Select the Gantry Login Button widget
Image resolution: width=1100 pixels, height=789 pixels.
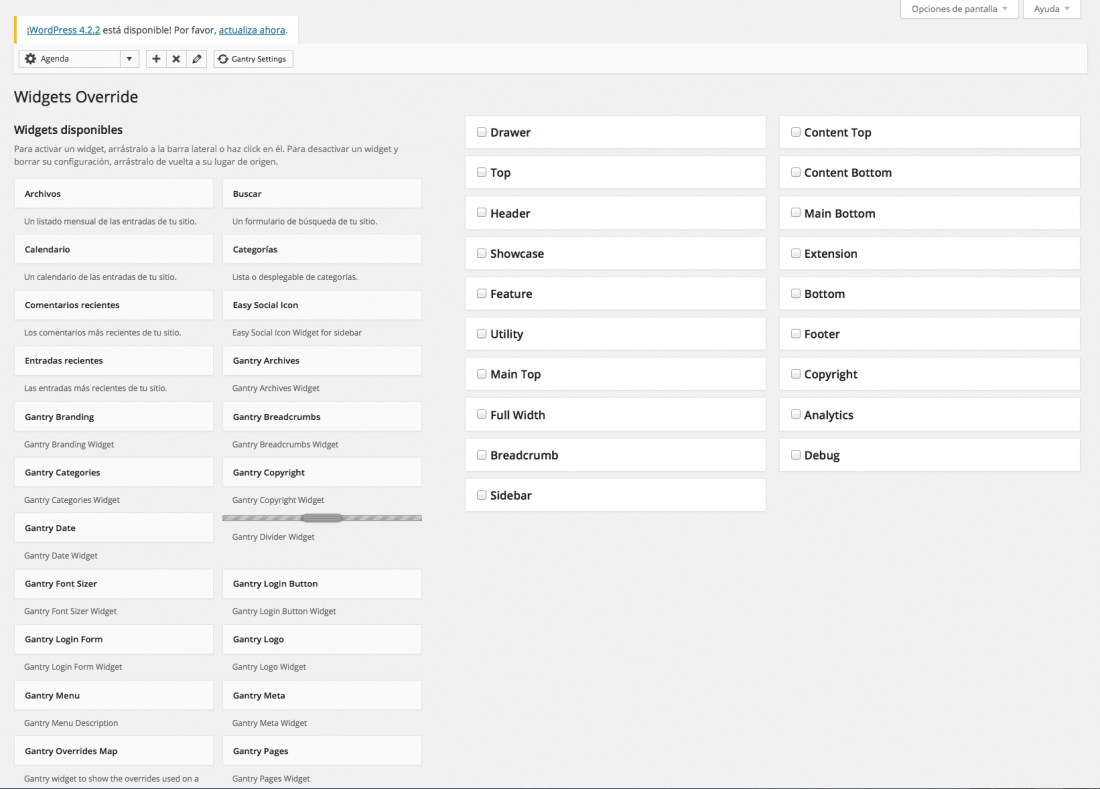pos(322,584)
